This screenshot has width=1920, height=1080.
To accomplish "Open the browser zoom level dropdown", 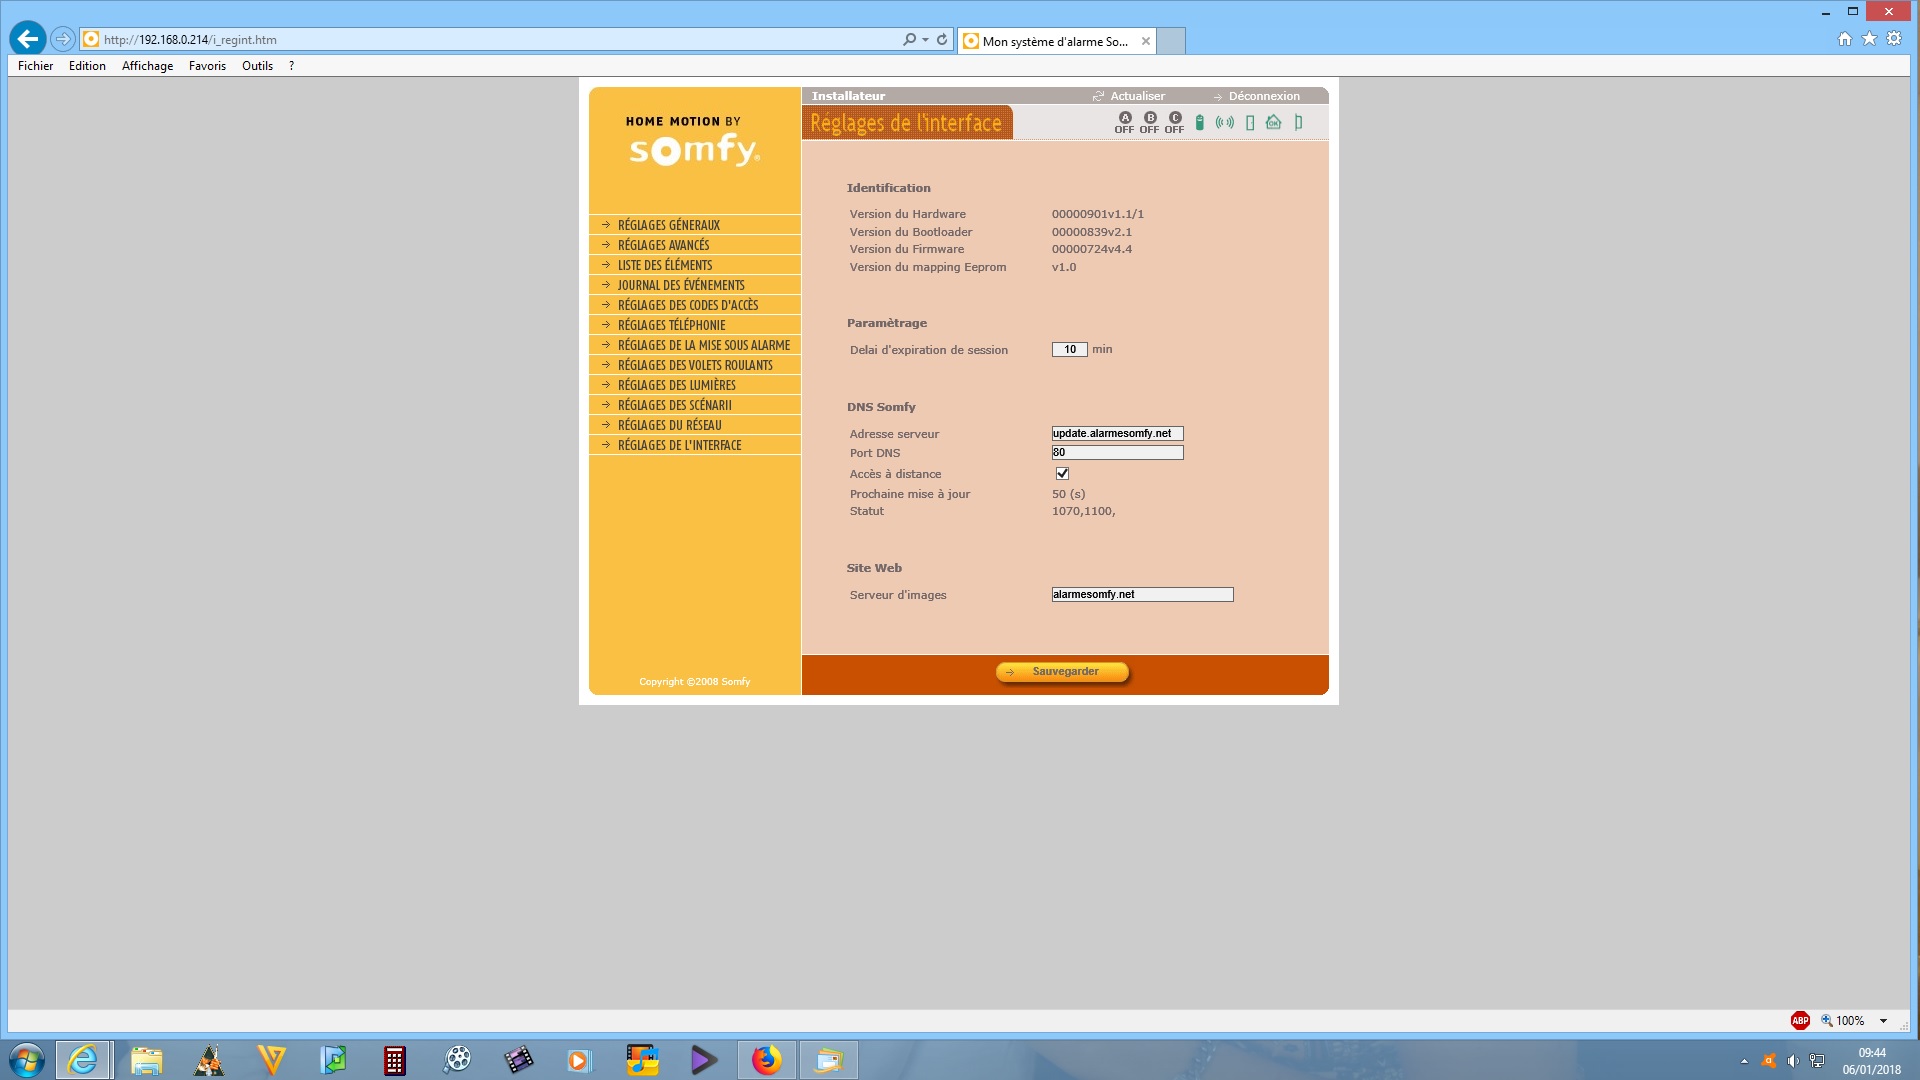I will click(x=1883, y=1021).
